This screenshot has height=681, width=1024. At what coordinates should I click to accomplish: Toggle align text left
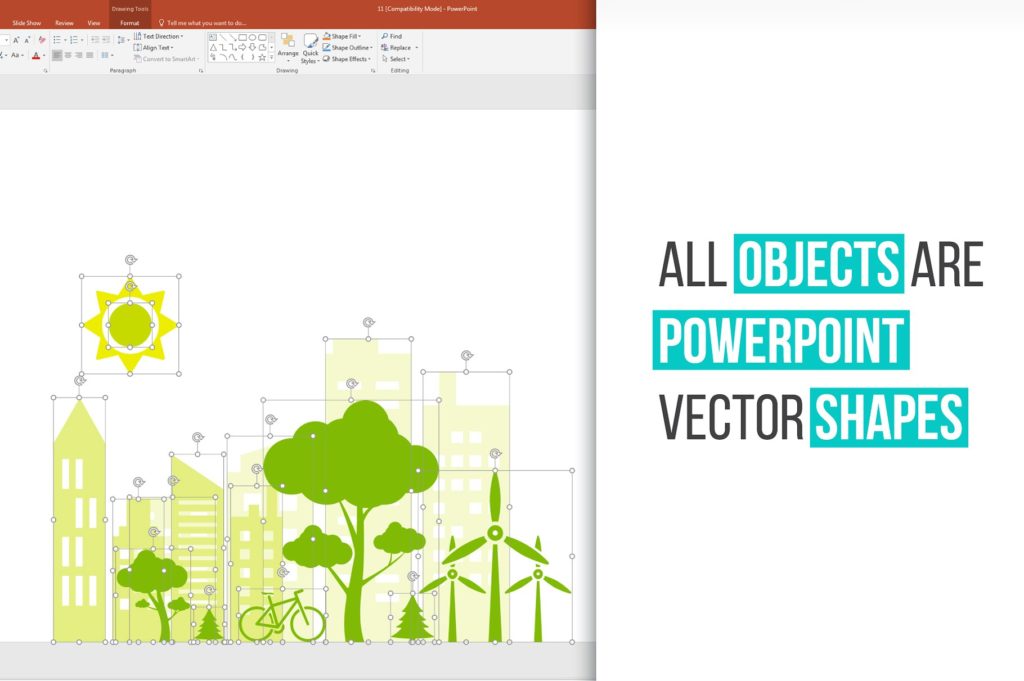point(57,56)
